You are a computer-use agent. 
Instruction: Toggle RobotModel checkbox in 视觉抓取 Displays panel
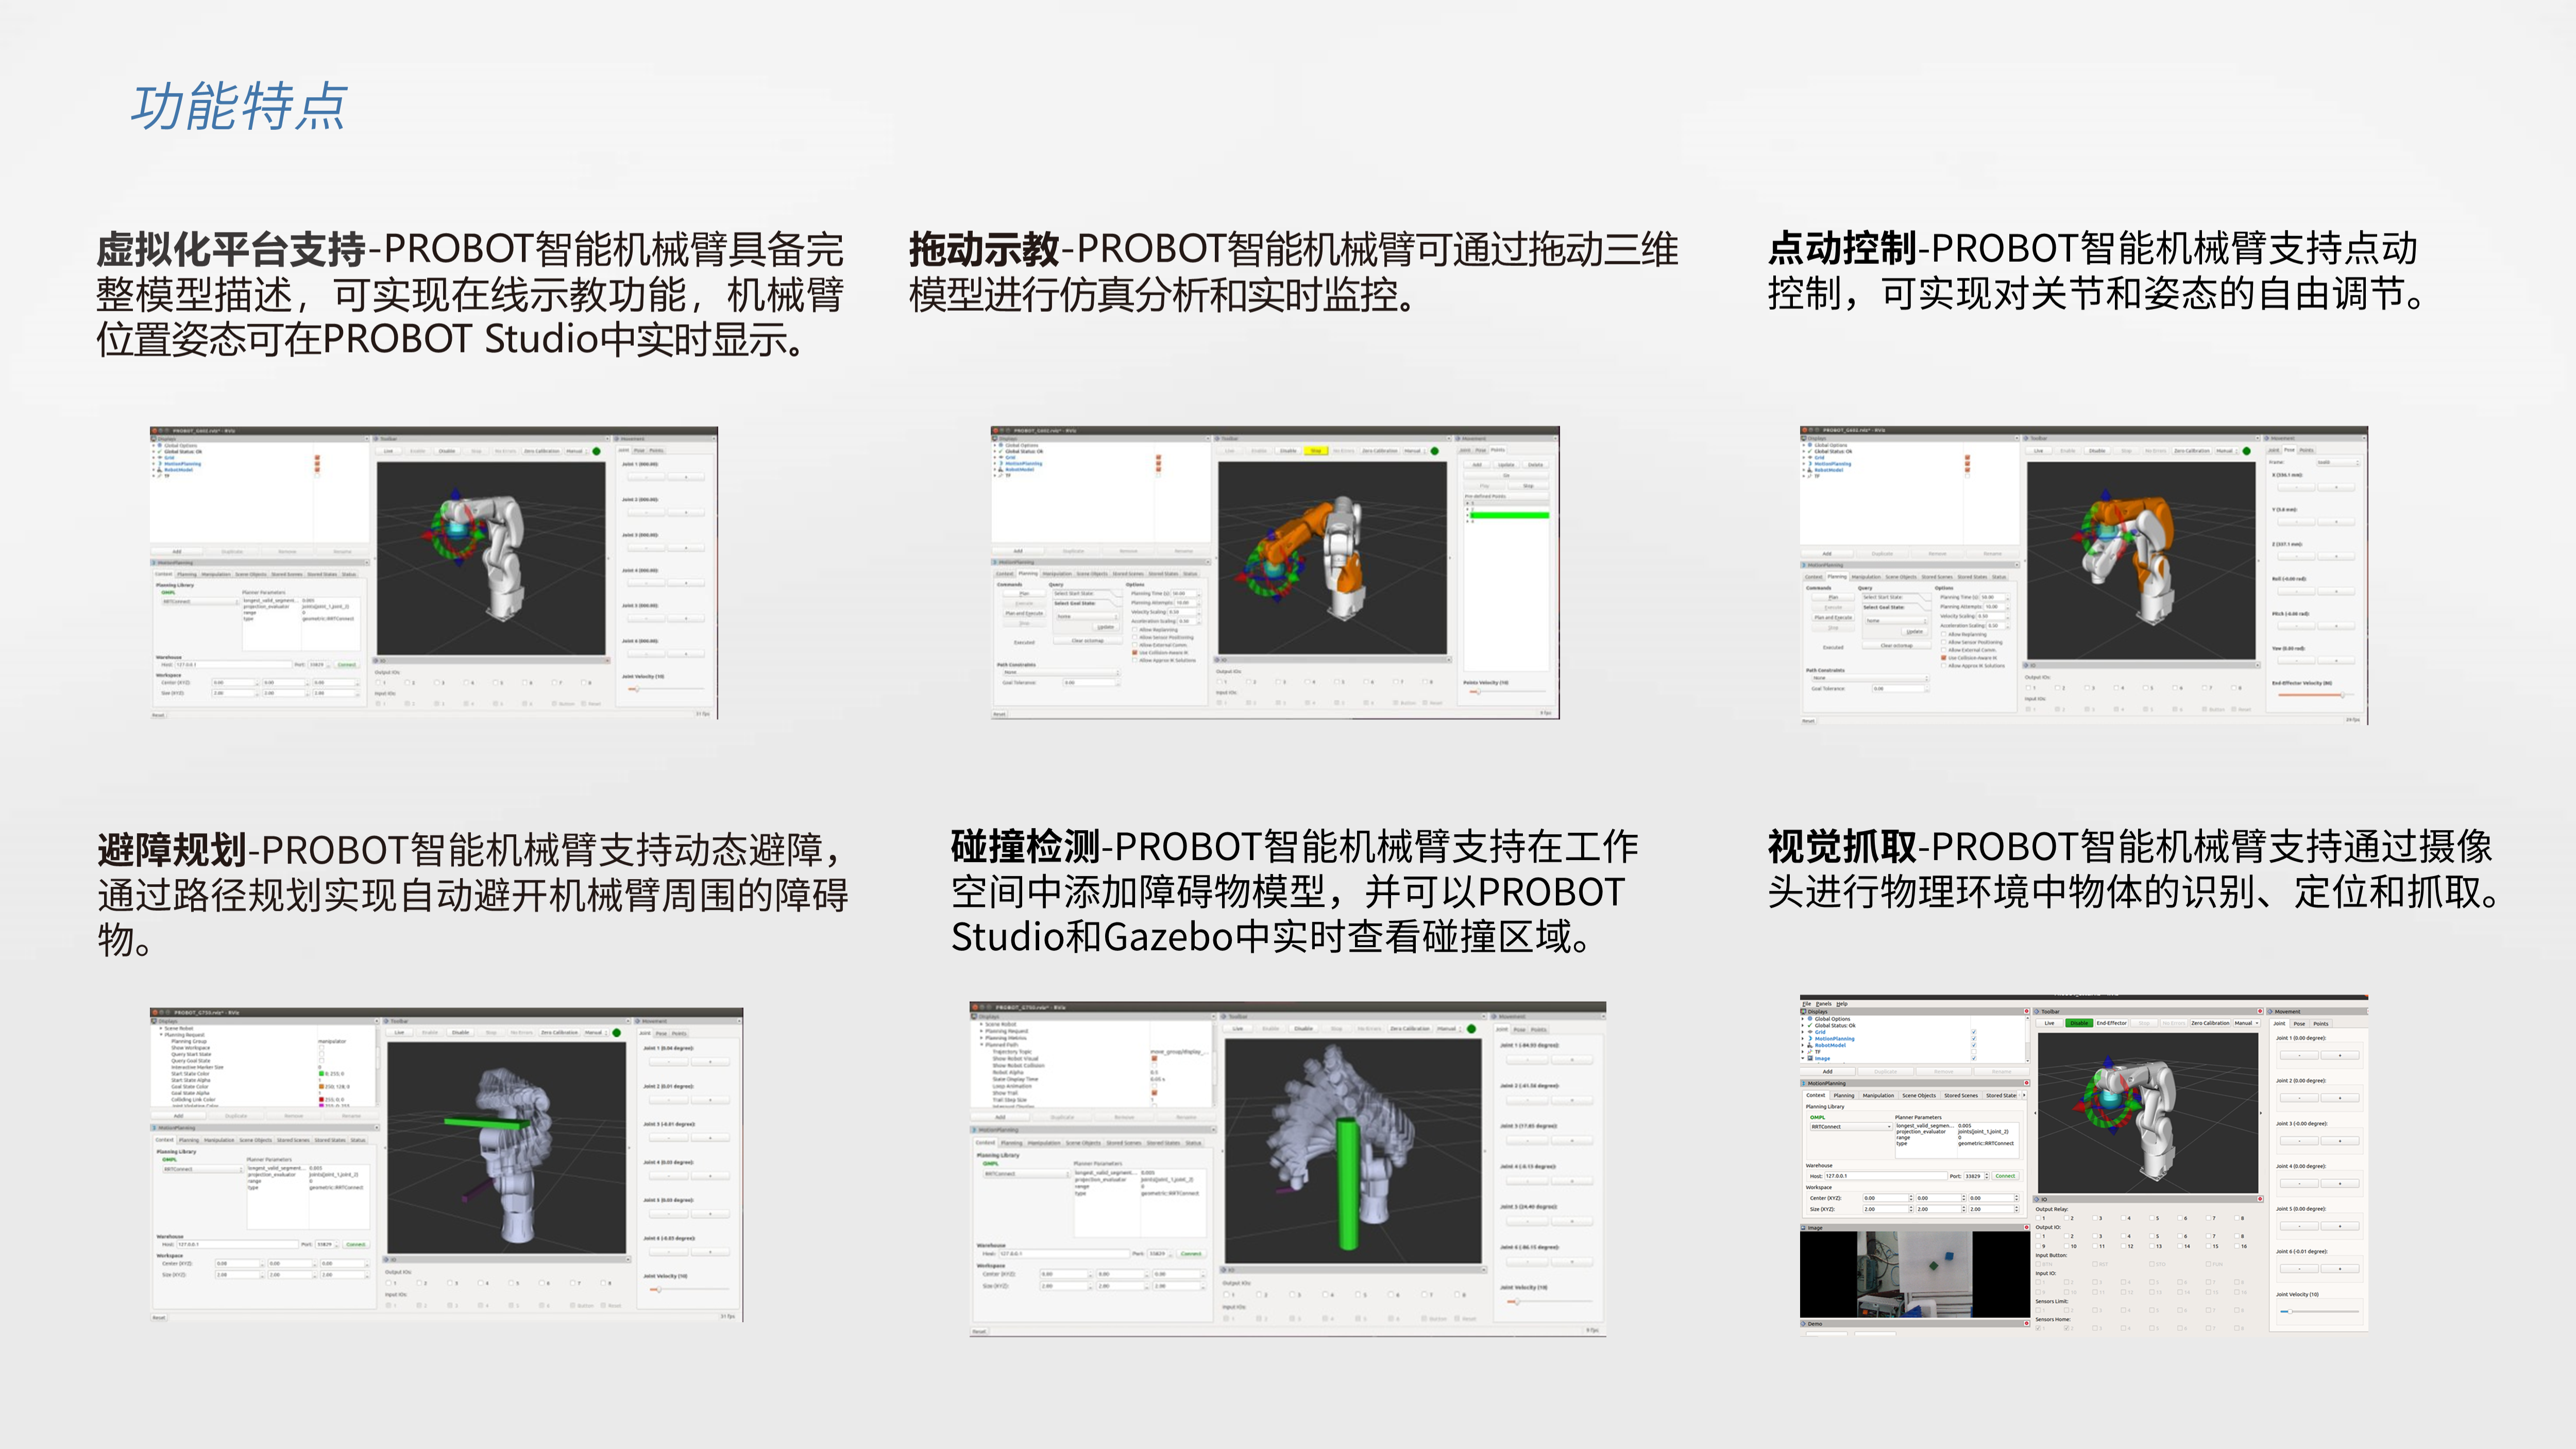click(1974, 1045)
